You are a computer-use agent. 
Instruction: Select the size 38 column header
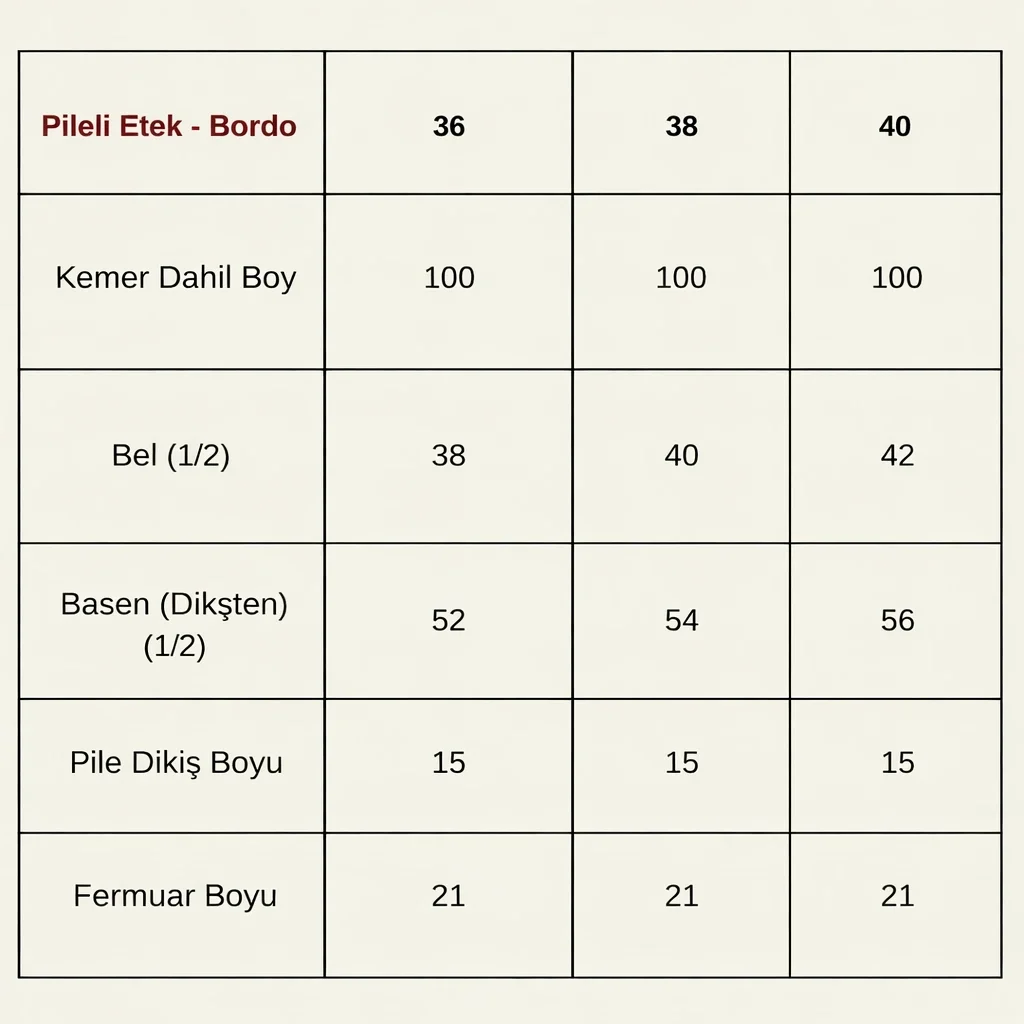(x=681, y=127)
